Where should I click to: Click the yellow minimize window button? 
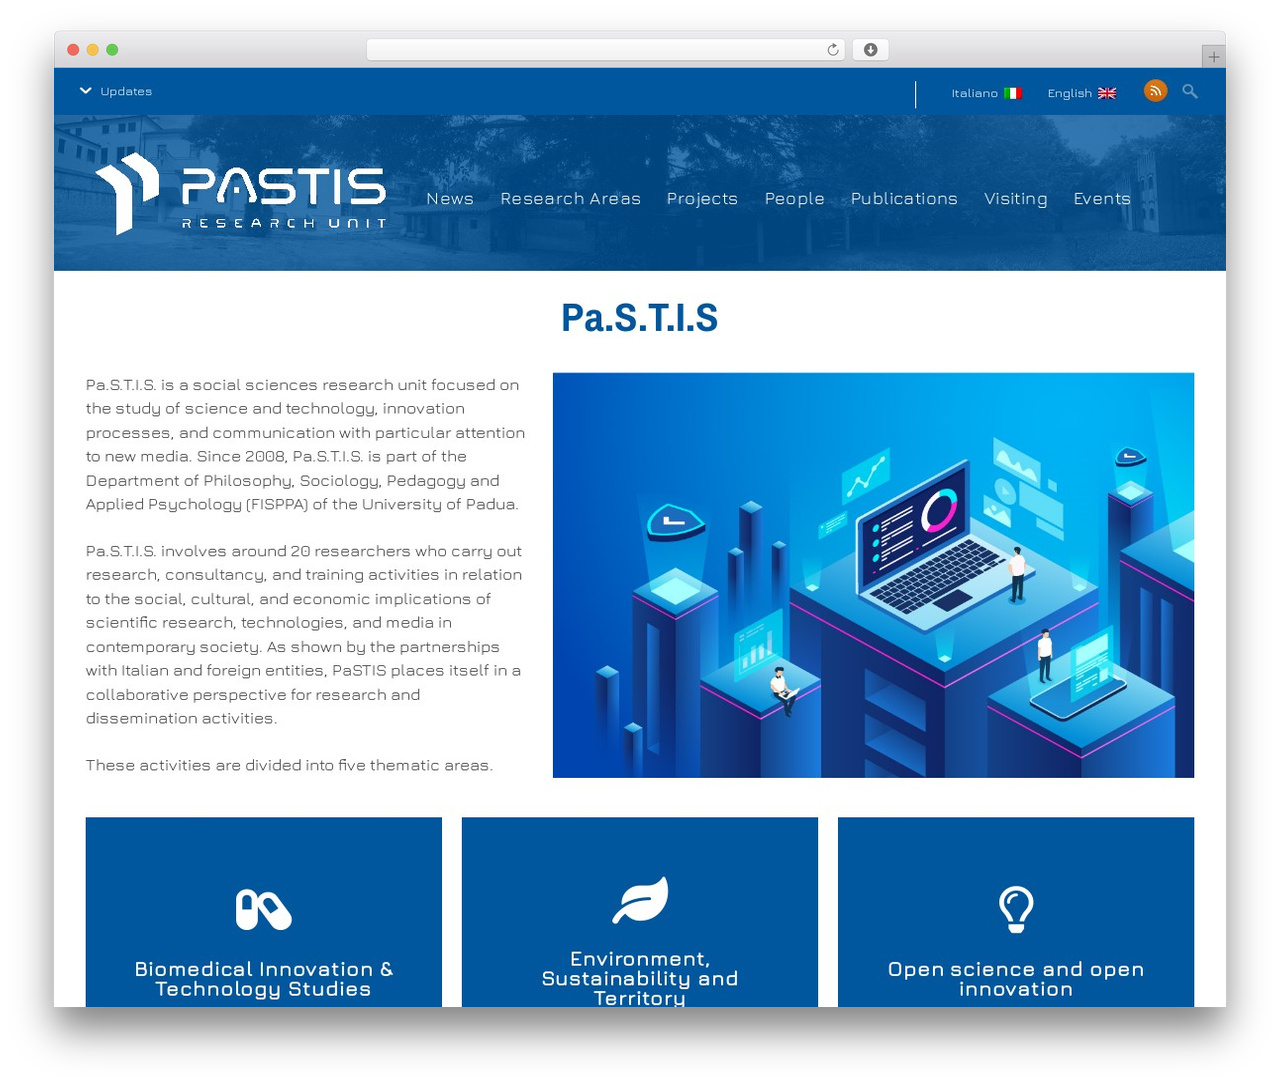(x=93, y=50)
